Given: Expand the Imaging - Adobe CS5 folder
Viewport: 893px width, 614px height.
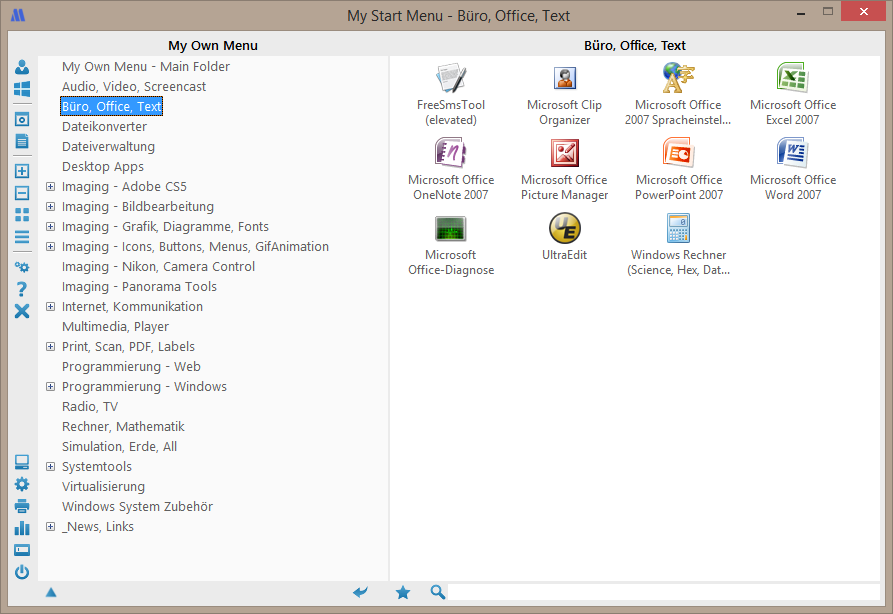Looking at the screenshot, I should [x=51, y=186].
